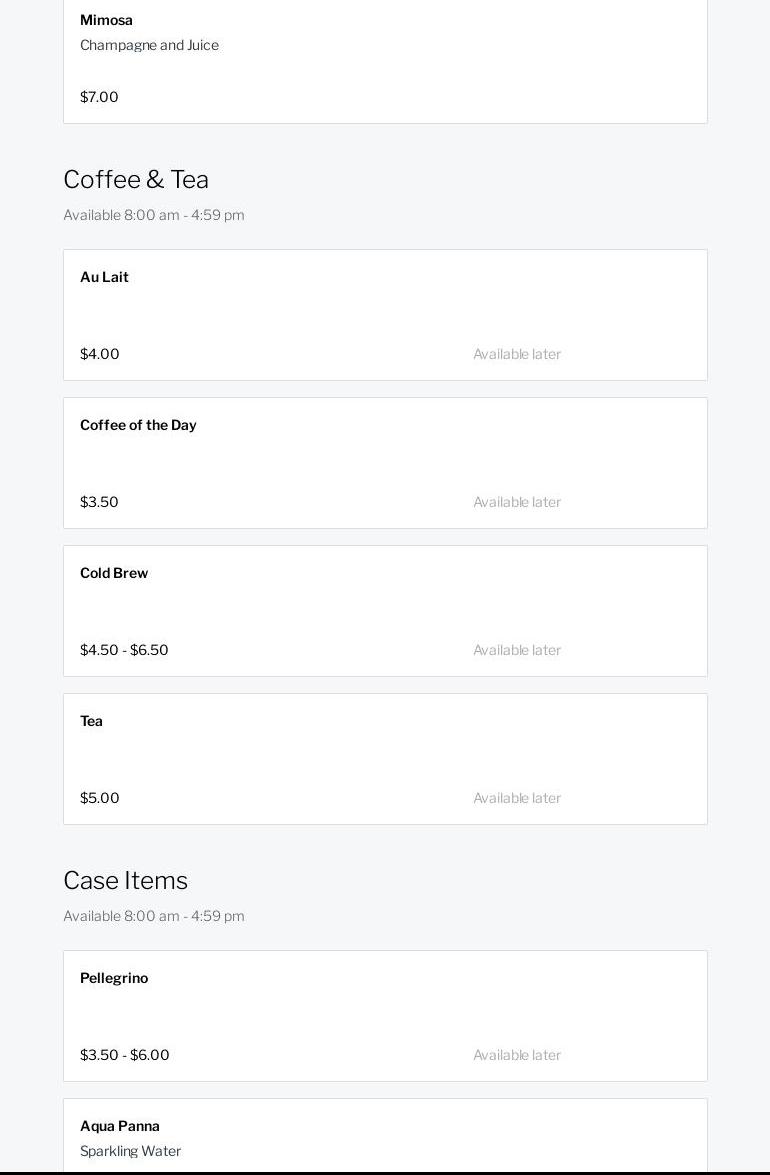The image size is (770, 1175).
Task: Open the Pellegrino item
Action: point(114,978)
